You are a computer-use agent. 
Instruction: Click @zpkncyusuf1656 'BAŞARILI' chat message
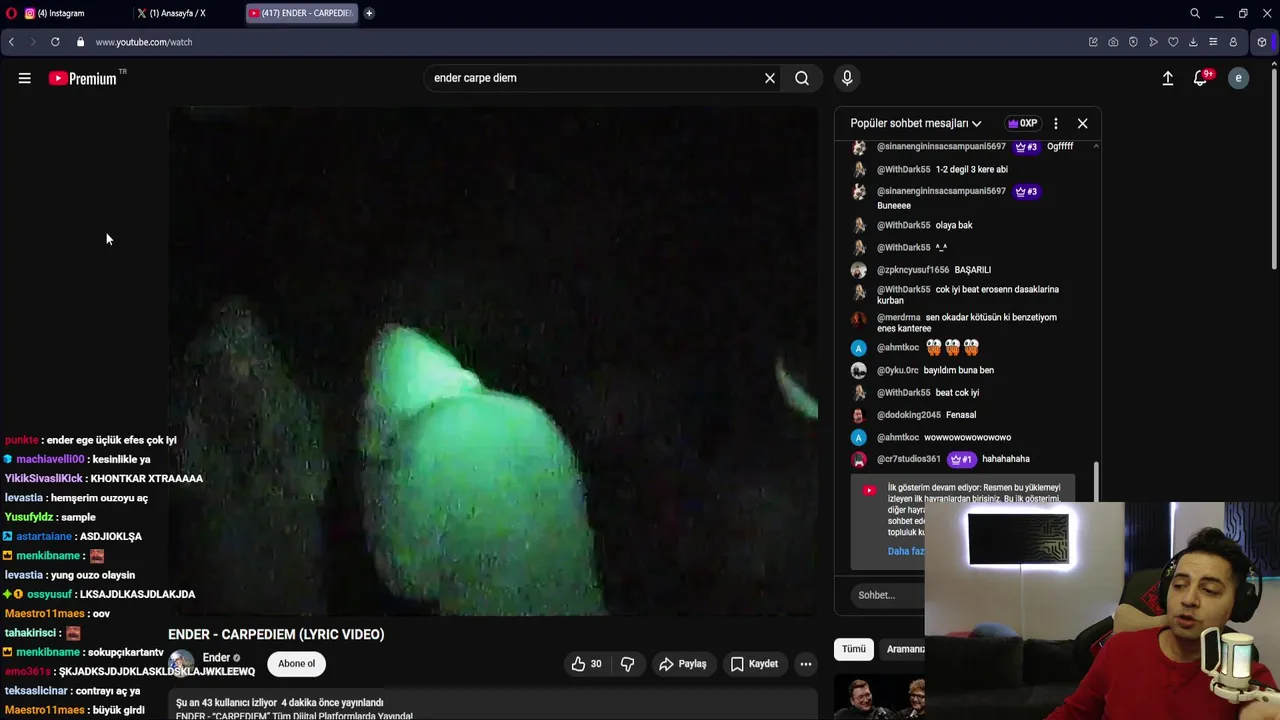[x=967, y=270]
